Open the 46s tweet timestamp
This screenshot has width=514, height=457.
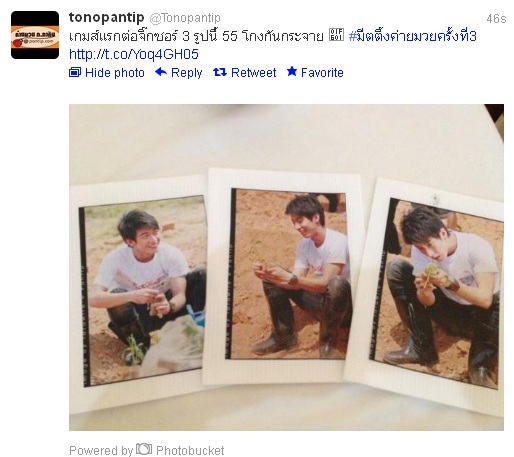496,19
